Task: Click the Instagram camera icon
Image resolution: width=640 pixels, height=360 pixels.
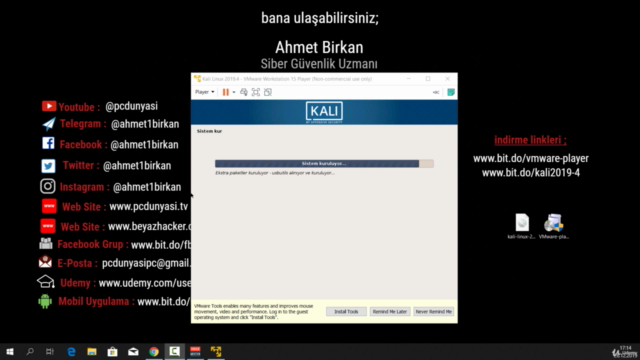Action: click(x=48, y=186)
